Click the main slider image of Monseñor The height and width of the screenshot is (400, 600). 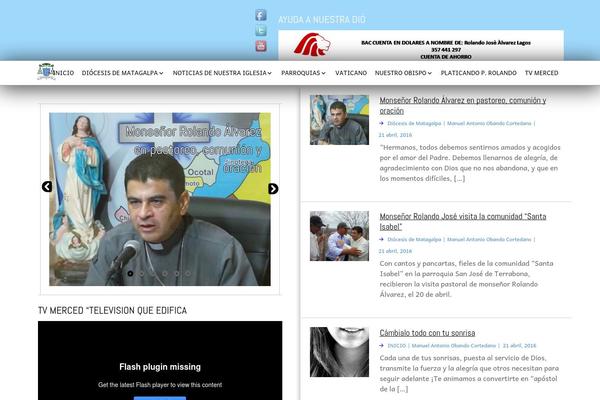(160, 199)
